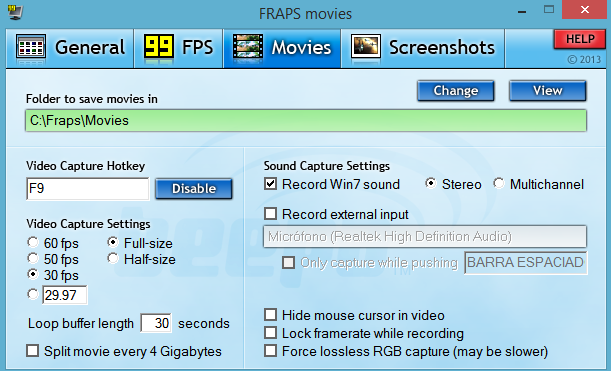Check Split movie every 4 Gigabytes

pyautogui.click(x=33, y=351)
